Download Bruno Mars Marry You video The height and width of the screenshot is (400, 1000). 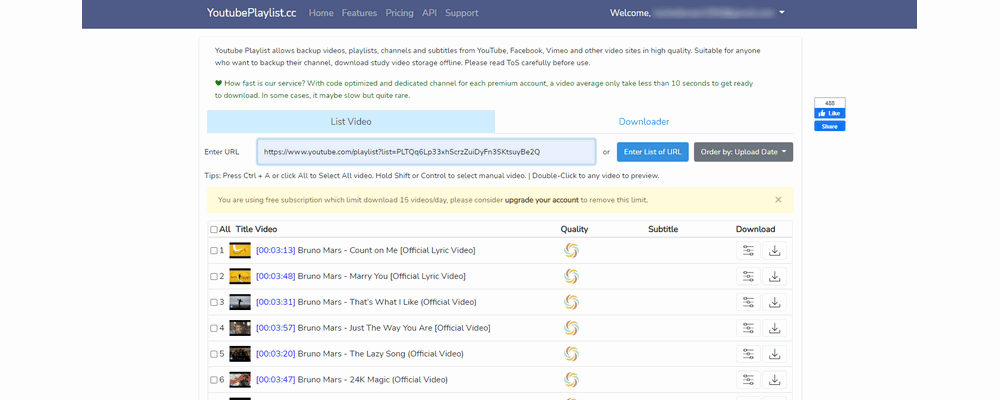pyautogui.click(x=774, y=276)
